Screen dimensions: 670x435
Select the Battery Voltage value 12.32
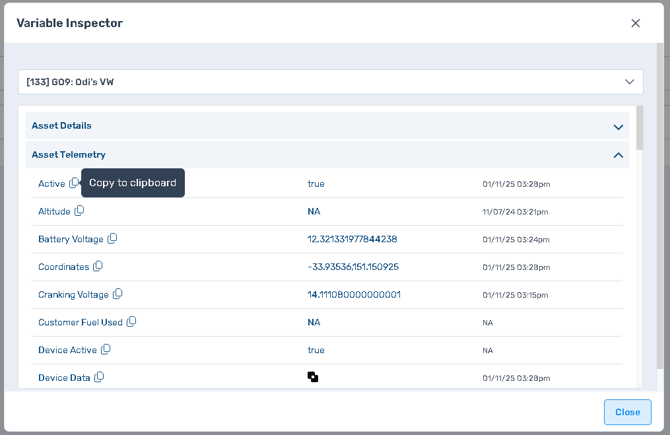click(x=352, y=239)
